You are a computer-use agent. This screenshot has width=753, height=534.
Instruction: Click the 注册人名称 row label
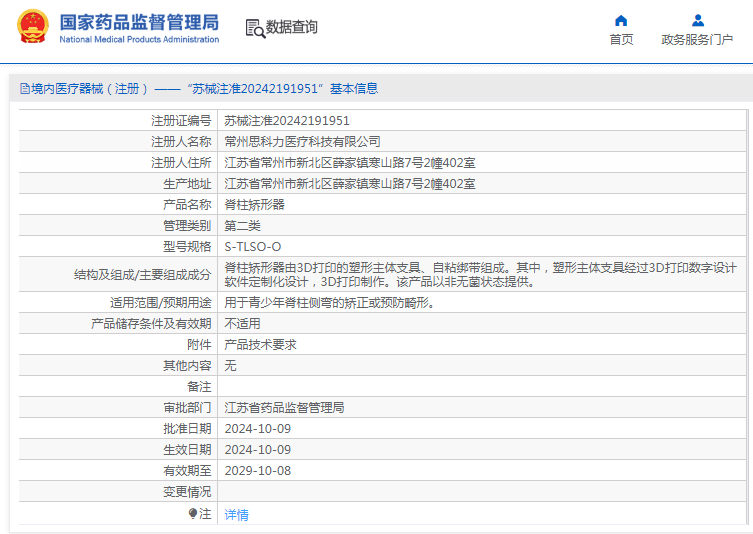tap(181, 142)
